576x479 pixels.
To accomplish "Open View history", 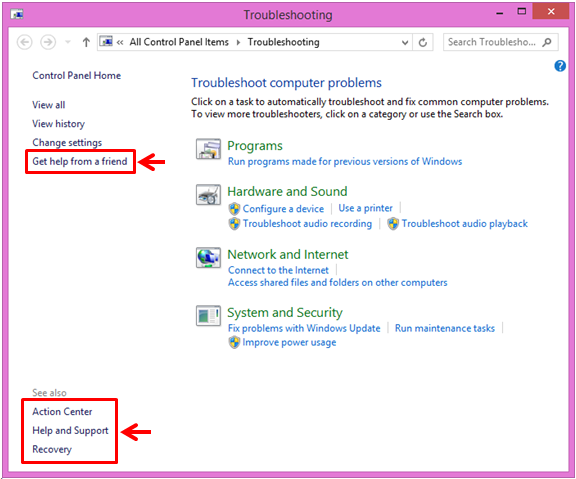I will coord(58,124).
